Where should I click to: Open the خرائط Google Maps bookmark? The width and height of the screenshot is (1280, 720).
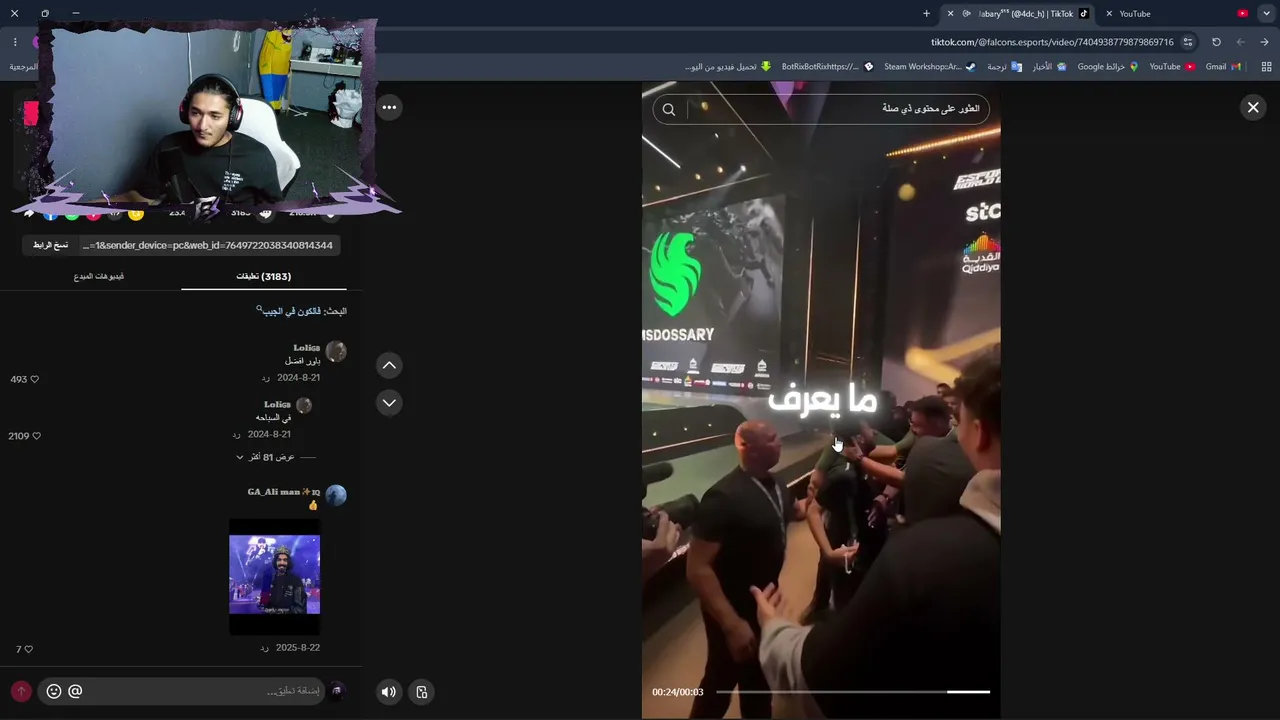pos(1108,67)
